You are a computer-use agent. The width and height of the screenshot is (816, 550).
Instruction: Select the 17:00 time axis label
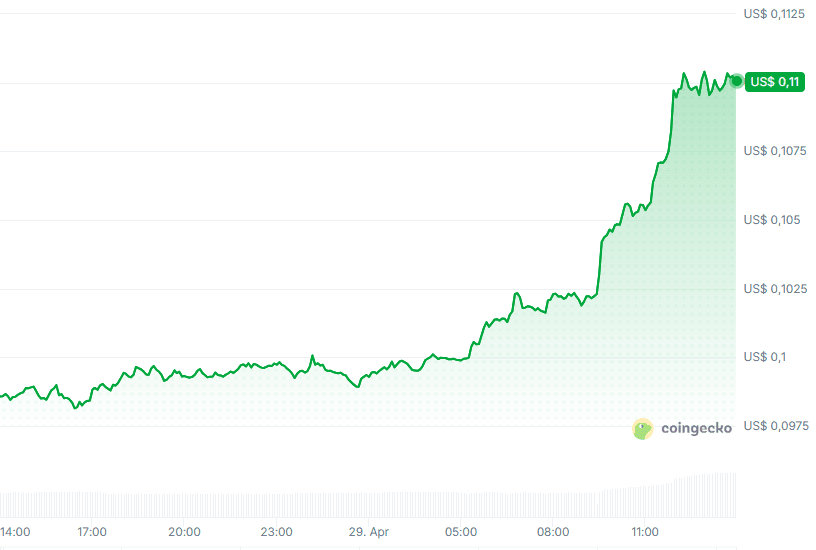92,532
